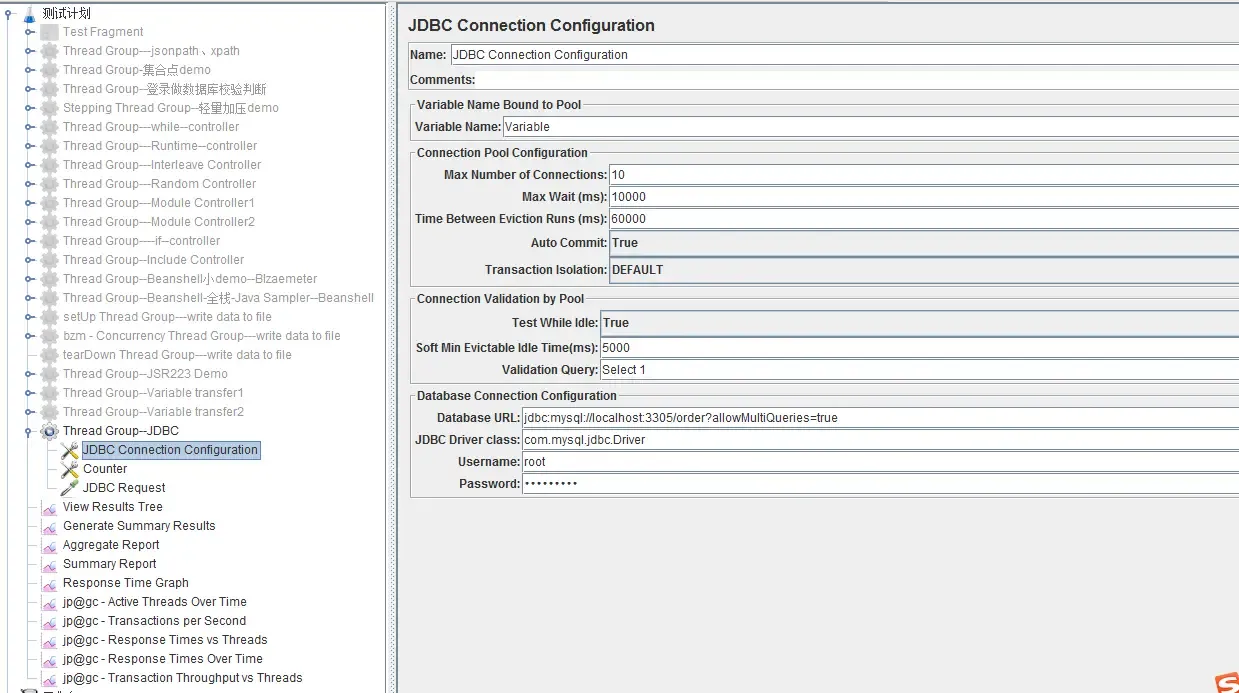This screenshot has height=693, width=1239.
Task: Click the Database URL input field
Action: [878, 418]
